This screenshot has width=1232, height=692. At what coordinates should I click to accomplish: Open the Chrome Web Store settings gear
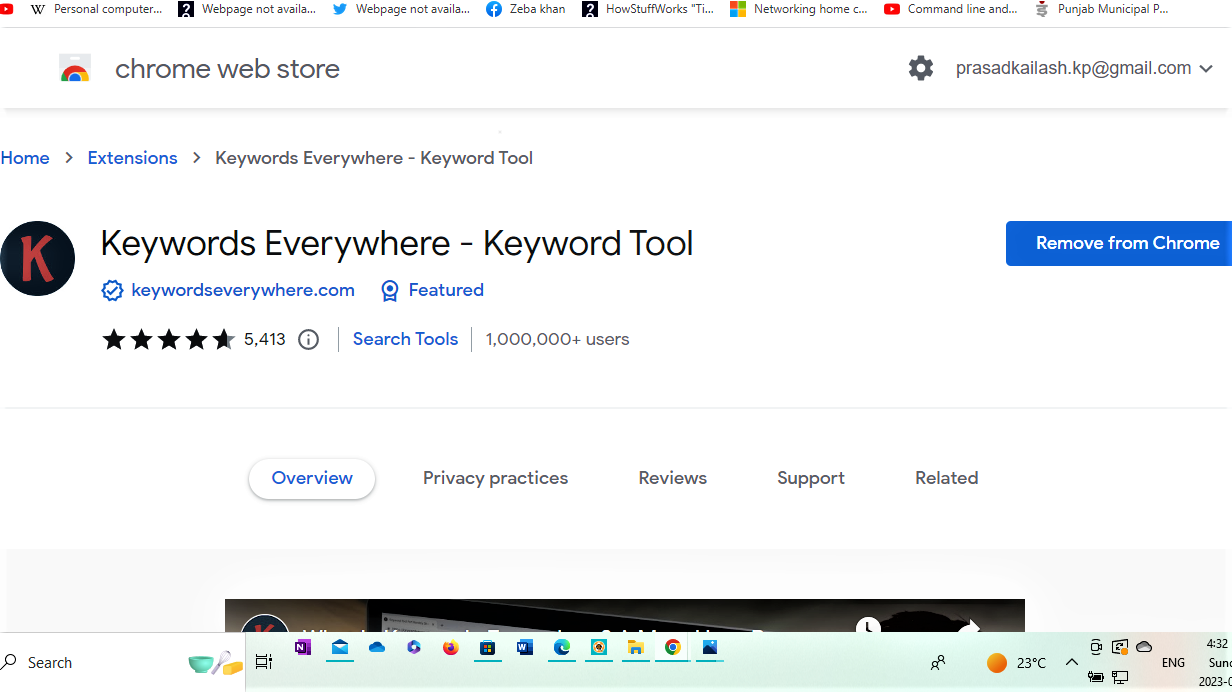[x=921, y=68]
